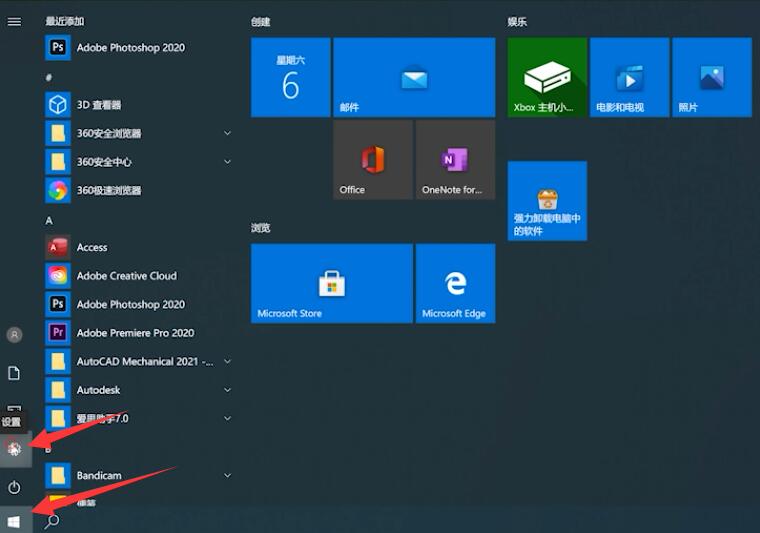The height and width of the screenshot is (533, 760).
Task: Open the OneNote tile
Action: tap(456, 160)
